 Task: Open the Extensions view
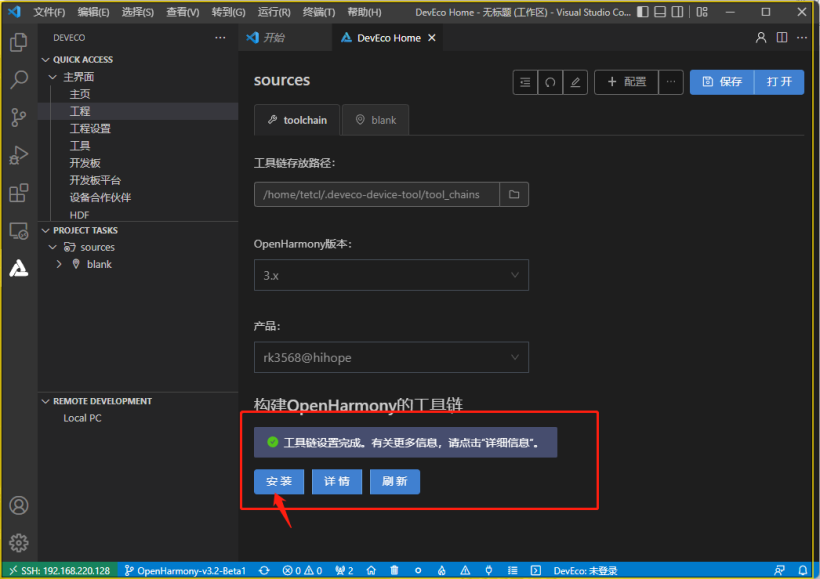point(18,193)
